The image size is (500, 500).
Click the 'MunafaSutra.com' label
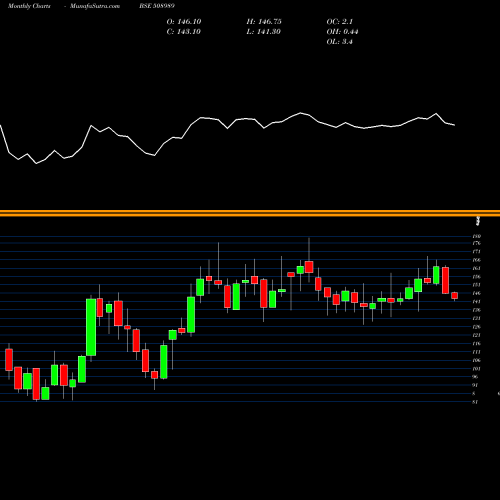[x=95, y=6]
